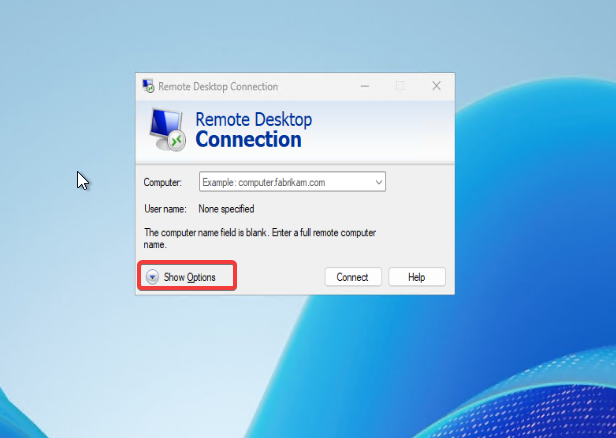Screen dimensions: 616x438
Task: Open the Help button
Action: [x=416, y=277]
